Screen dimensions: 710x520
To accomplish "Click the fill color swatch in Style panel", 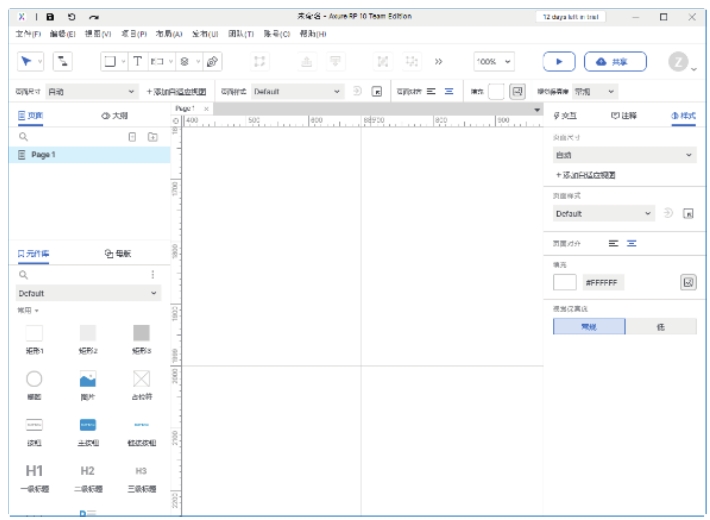I will (565, 283).
